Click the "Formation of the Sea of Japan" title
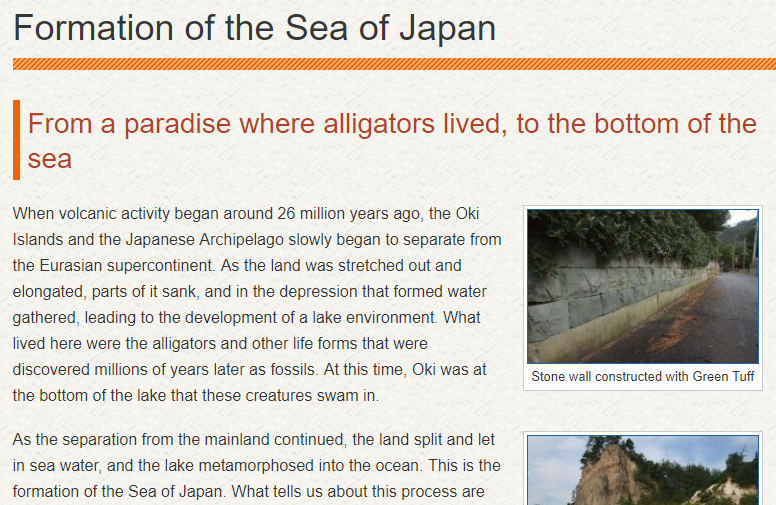 tap(255, 27)
